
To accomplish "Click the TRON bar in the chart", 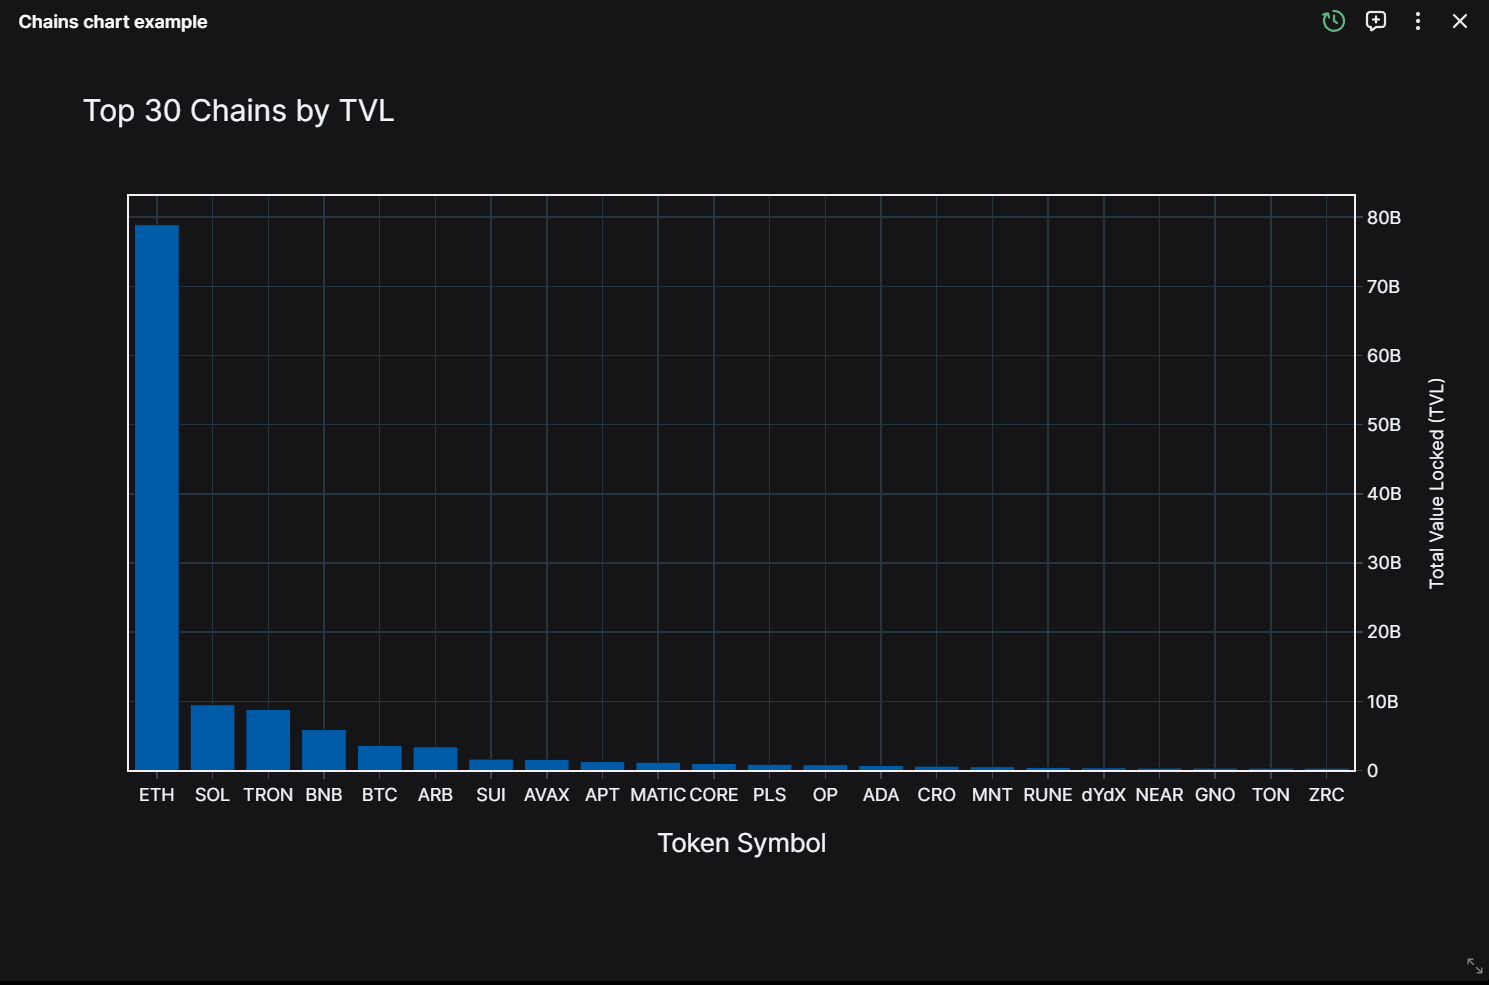I will 268,740.
